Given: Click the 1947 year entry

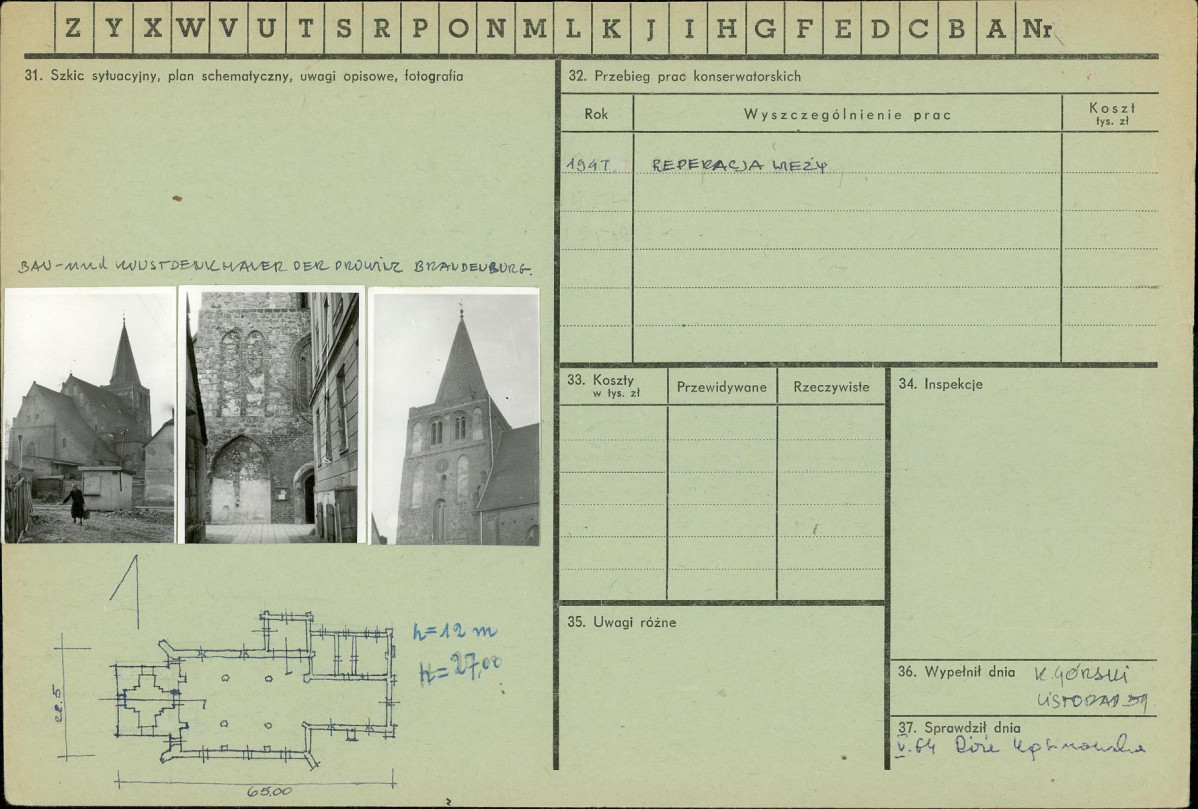Looking at the screenshot, I should [590, 165].
